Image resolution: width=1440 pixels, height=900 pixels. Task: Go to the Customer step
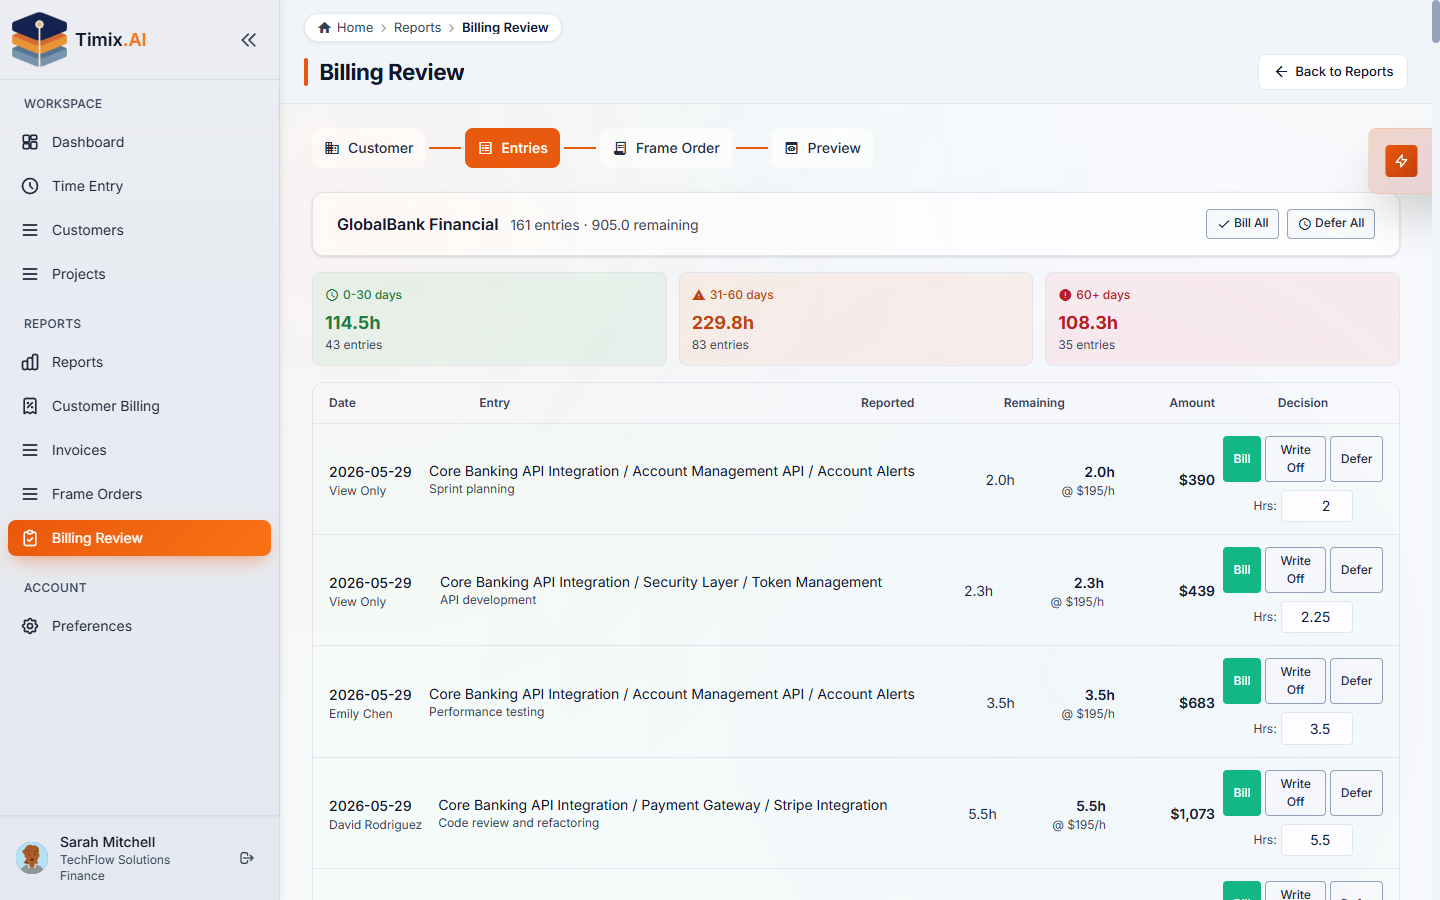(369, 148)
